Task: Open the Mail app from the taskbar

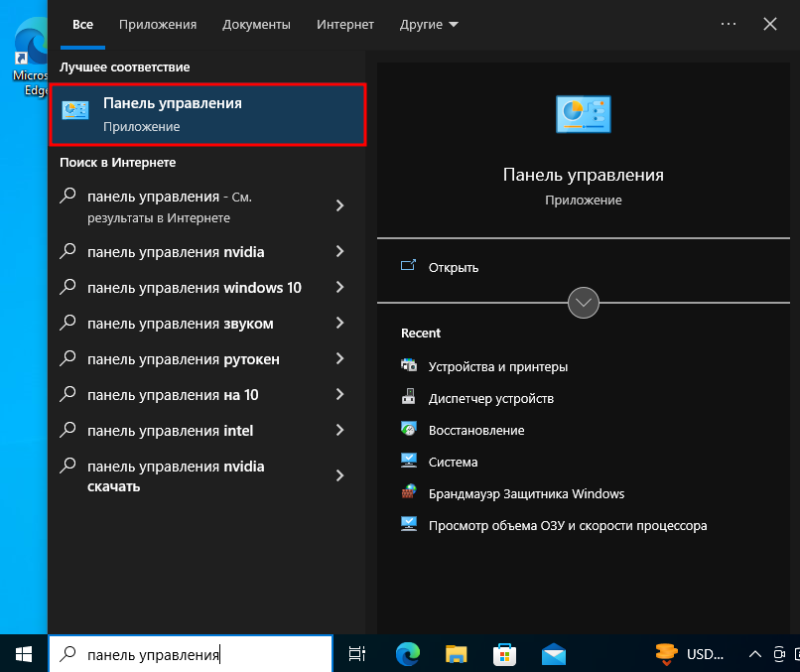Action: point(554,654)
